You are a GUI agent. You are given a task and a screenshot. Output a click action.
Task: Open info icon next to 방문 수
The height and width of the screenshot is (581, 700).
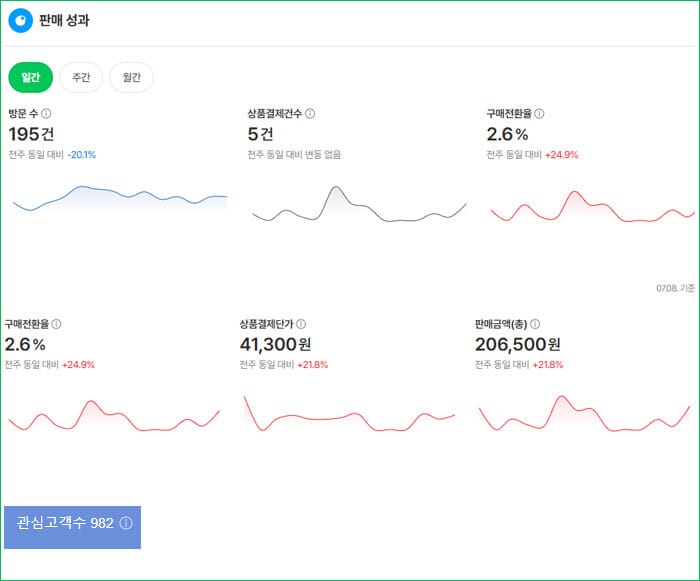(x=46, y=114)
